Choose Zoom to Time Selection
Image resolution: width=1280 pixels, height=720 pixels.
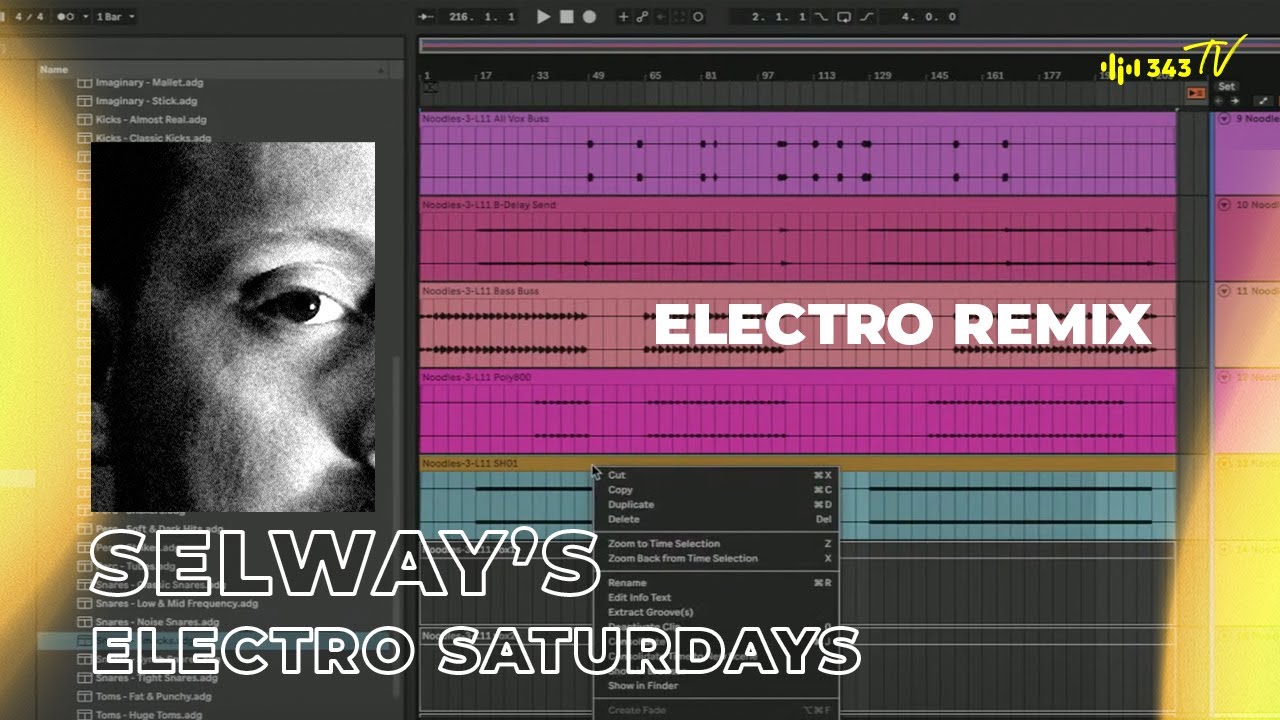(x=716, y=544)
